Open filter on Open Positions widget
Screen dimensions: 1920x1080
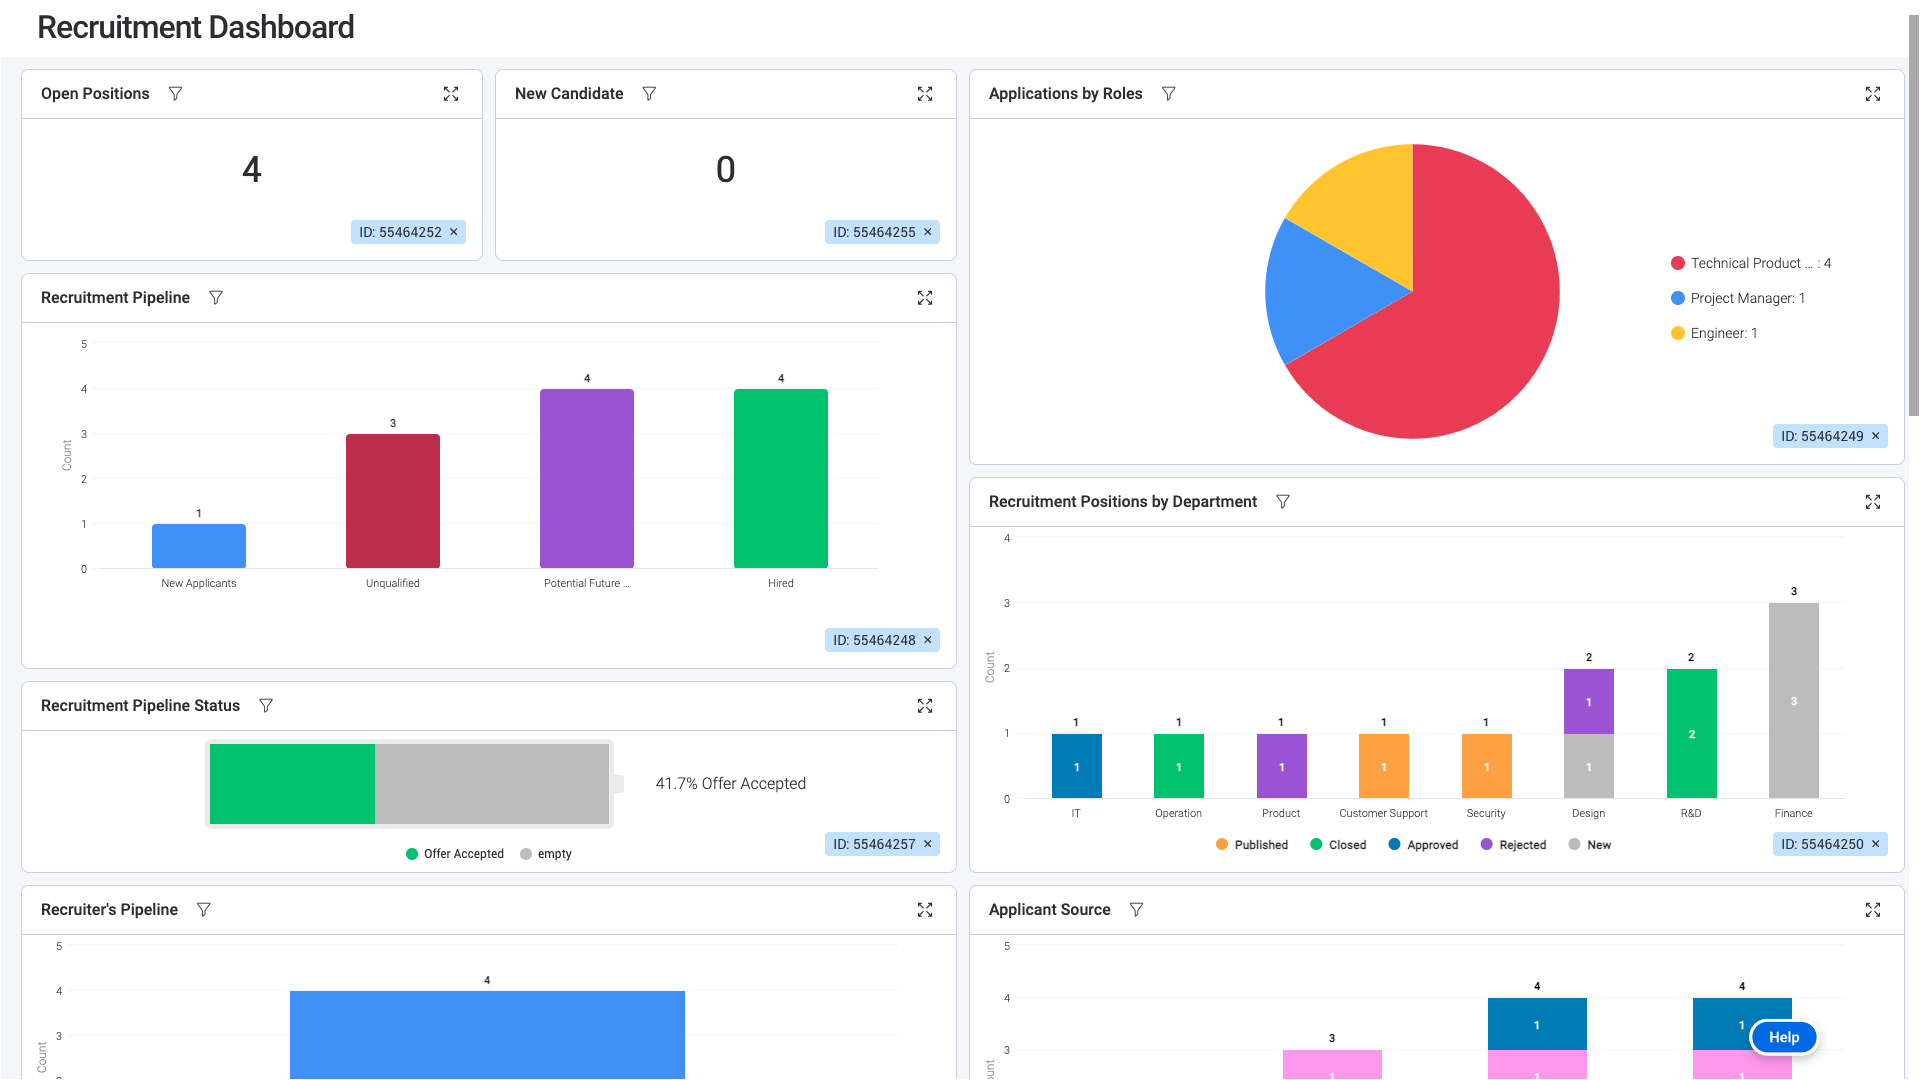(175, 94)
